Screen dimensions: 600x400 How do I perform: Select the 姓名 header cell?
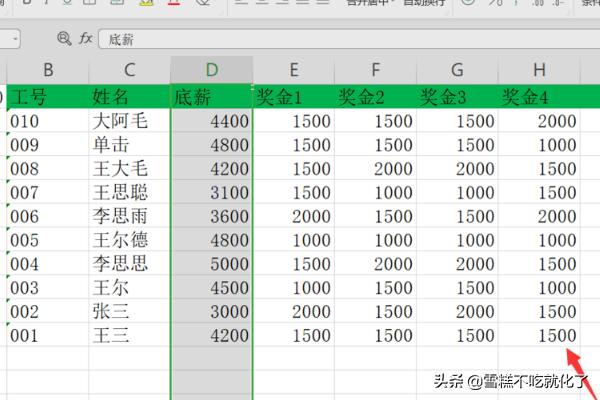pyautogui.click(x=129, y=97)
